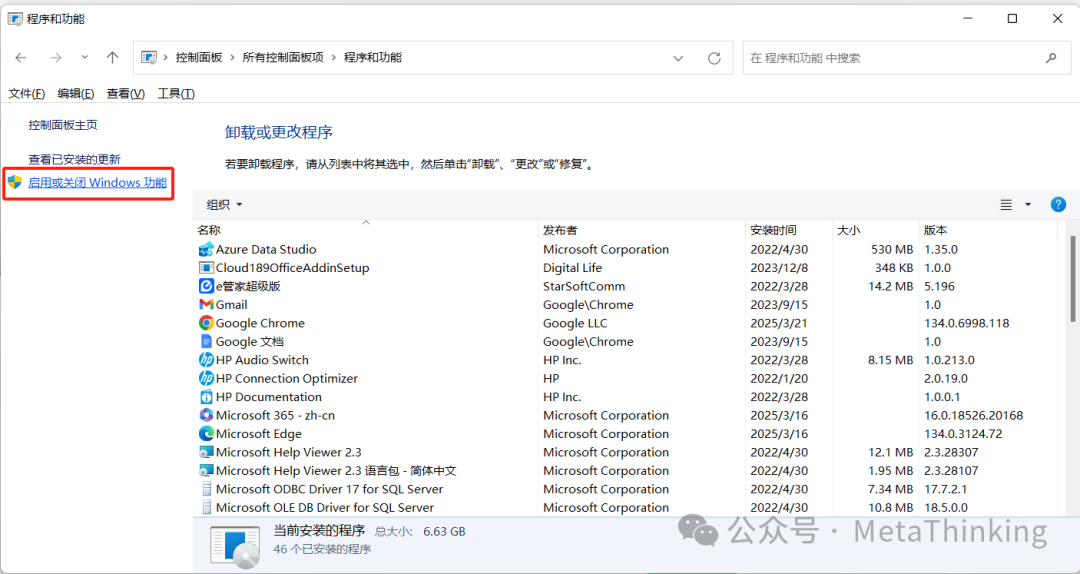Open the 查看(V) menu
The width and height of the screenshot is (1080, 574).
(125, 94)
